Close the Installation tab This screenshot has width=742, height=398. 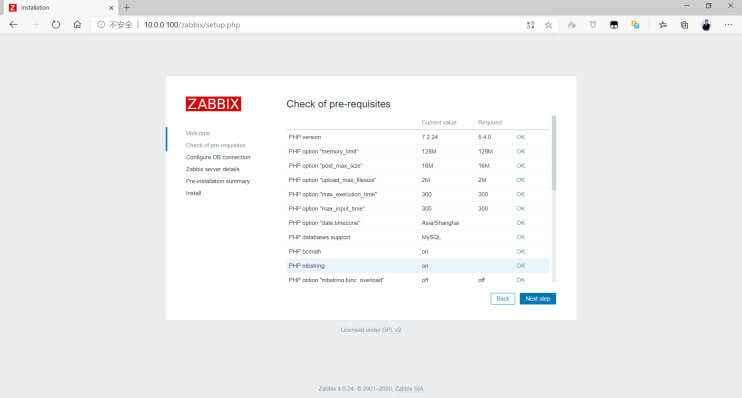111,8
